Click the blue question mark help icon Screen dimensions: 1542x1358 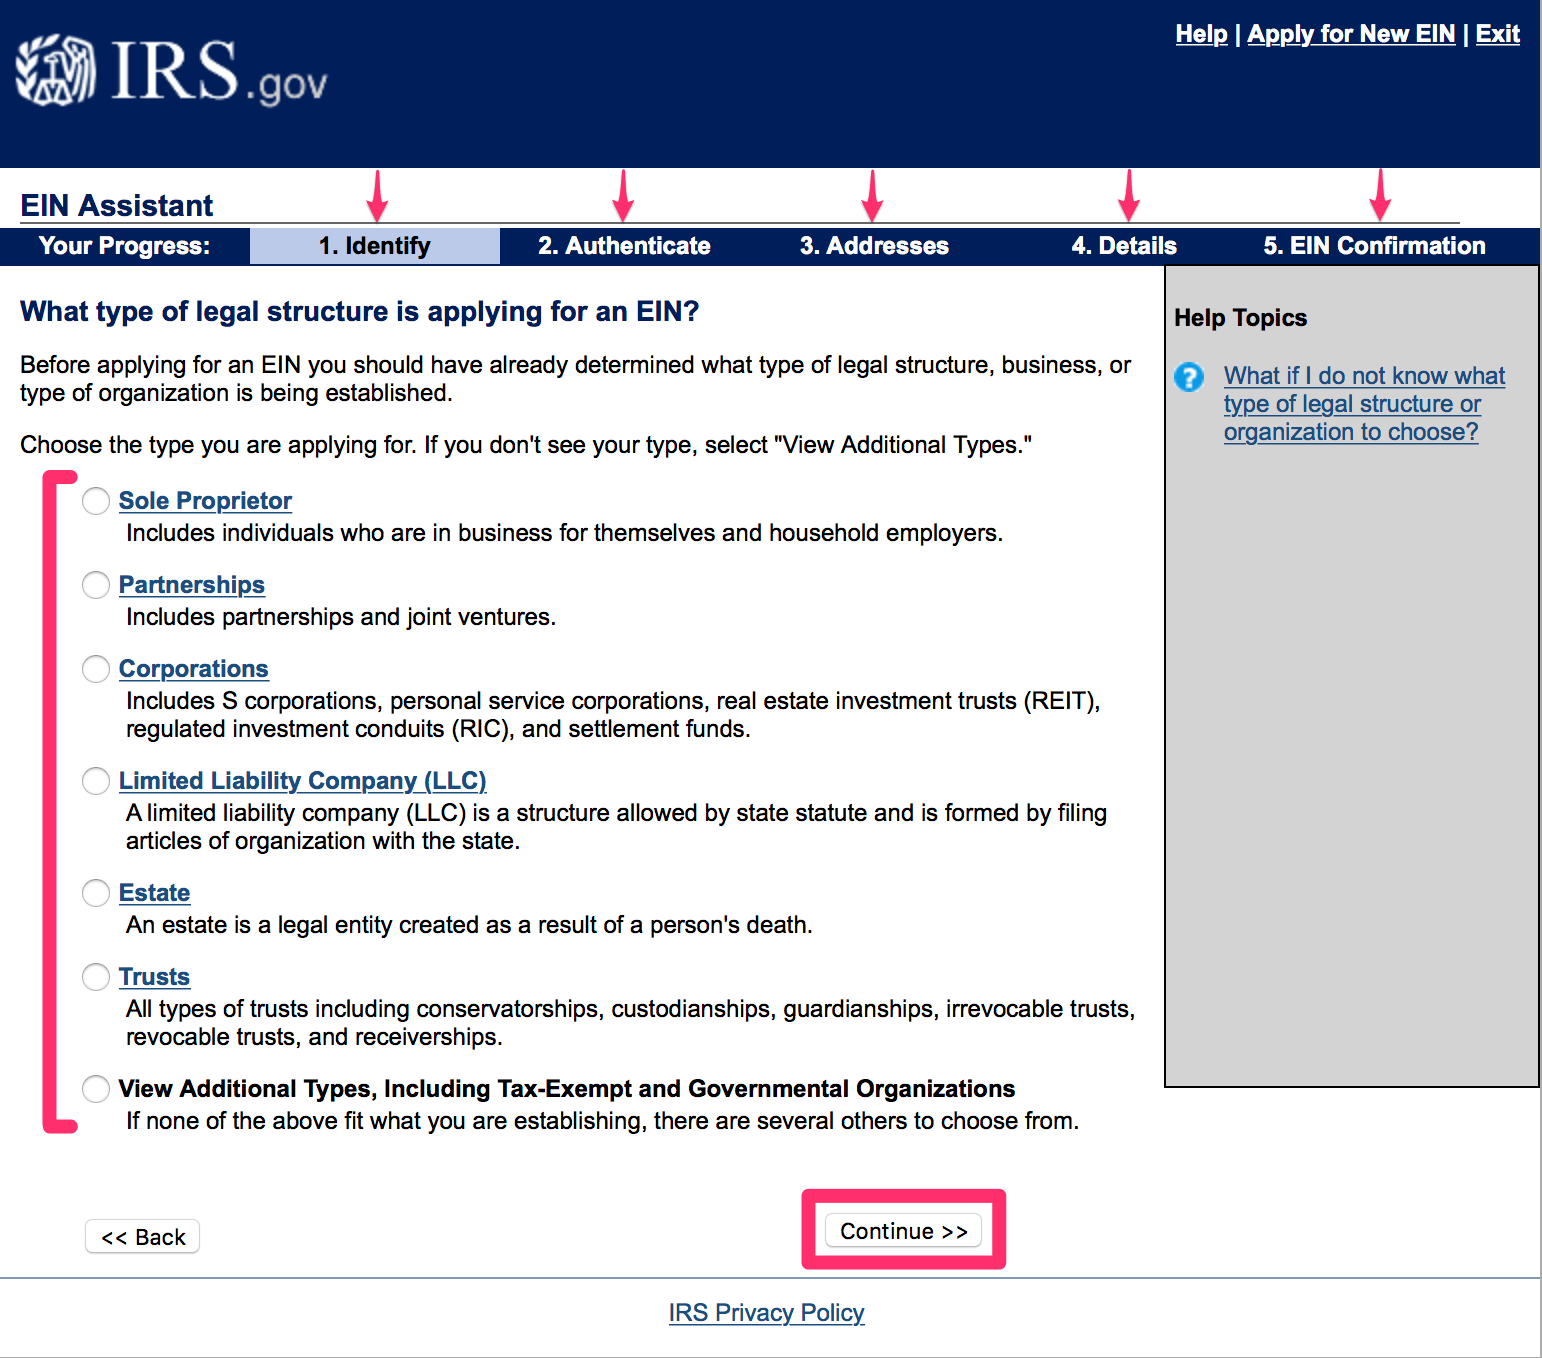pyautogui.click(x=1189, y=377)
